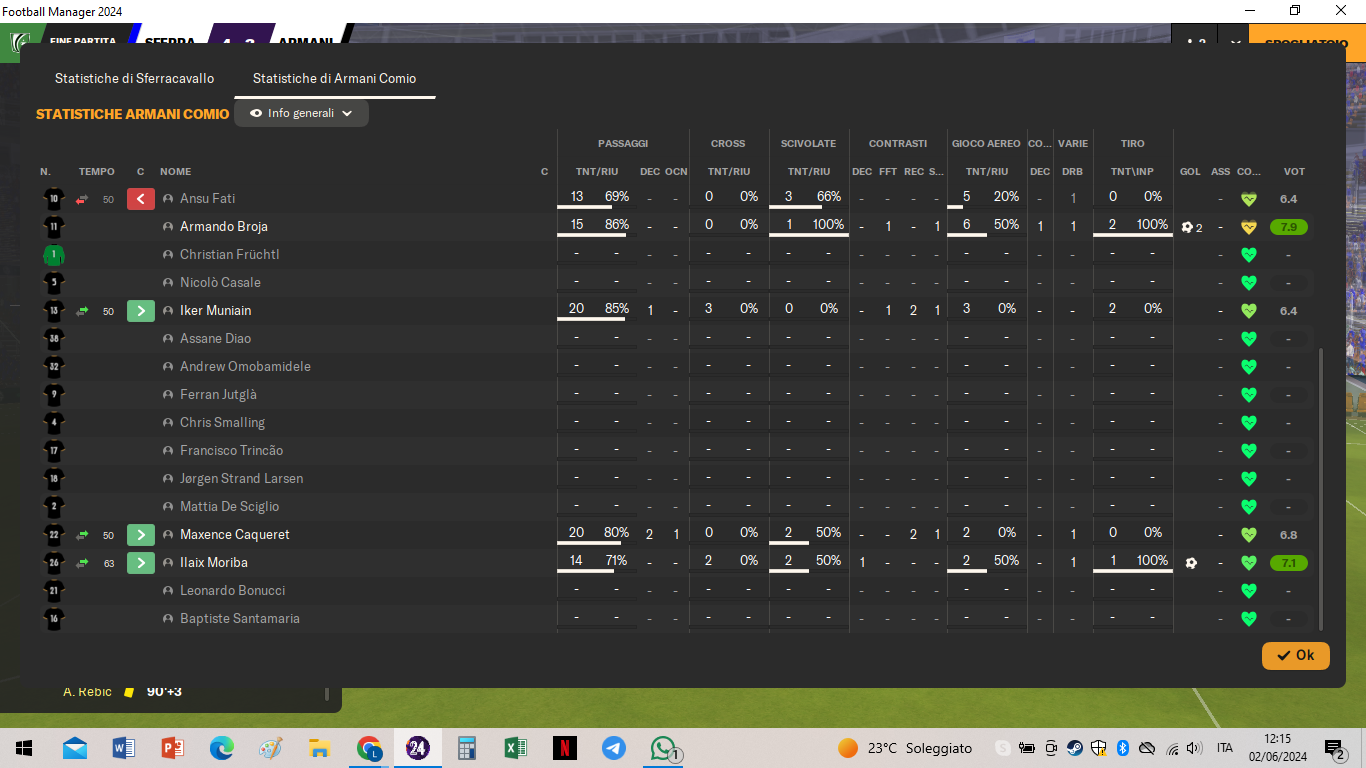Viewport: 1366px width, 768px height.
Task: Open the Windows Start menu
Action: [24, 748]
